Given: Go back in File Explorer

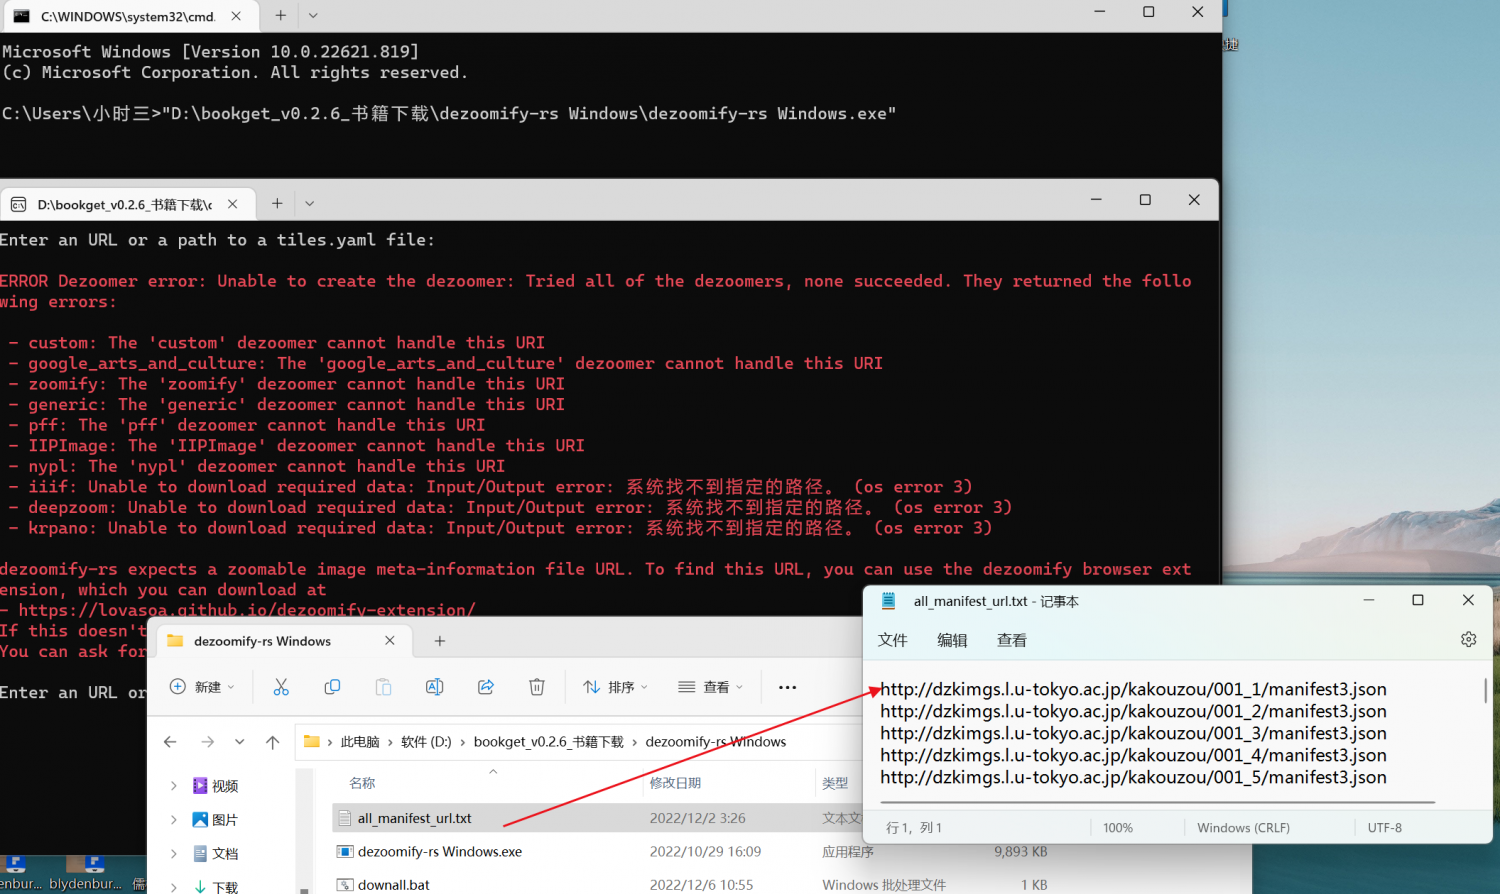Looking at the screenshot, I should (x=170, y=742).
